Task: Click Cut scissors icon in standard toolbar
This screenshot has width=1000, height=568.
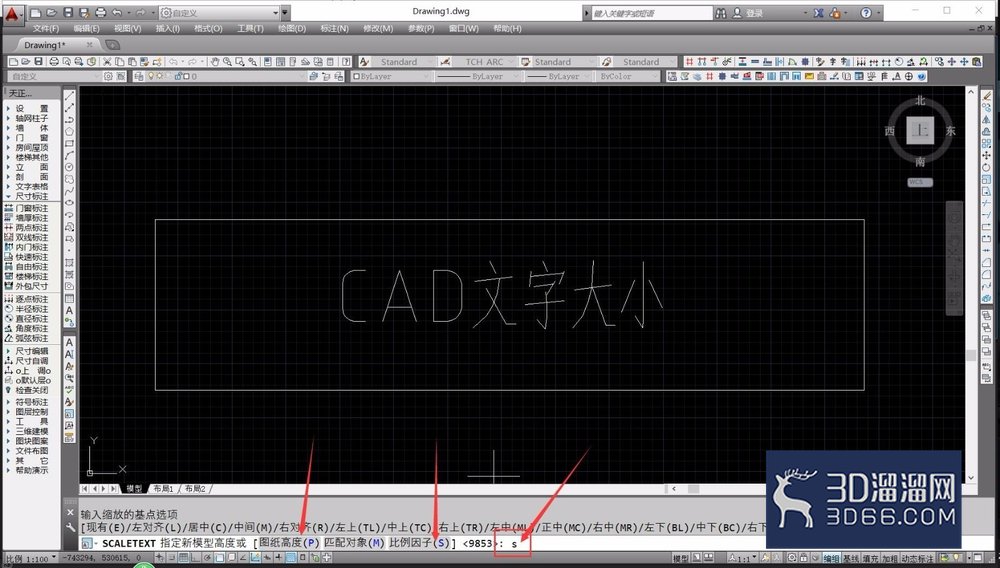Action: pyautogui.click(x=107, y=62)
